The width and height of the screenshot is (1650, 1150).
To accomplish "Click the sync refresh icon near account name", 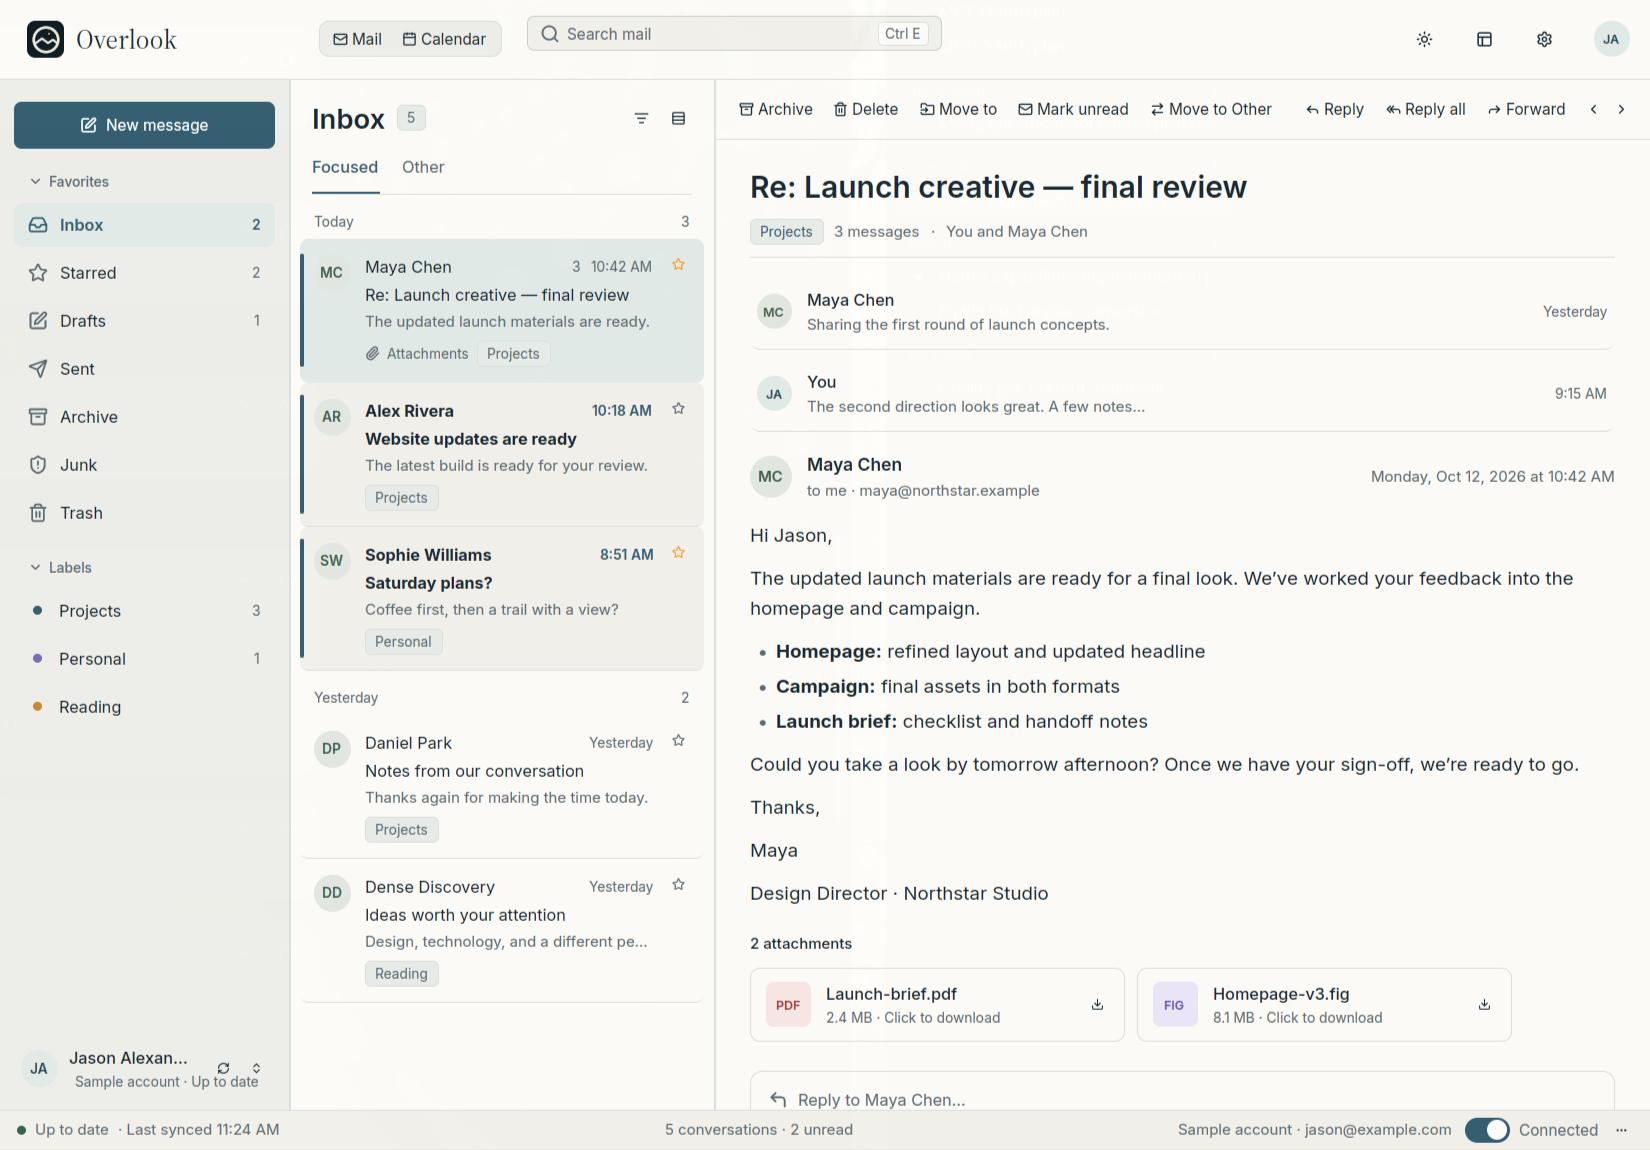I will point(223,1068).
